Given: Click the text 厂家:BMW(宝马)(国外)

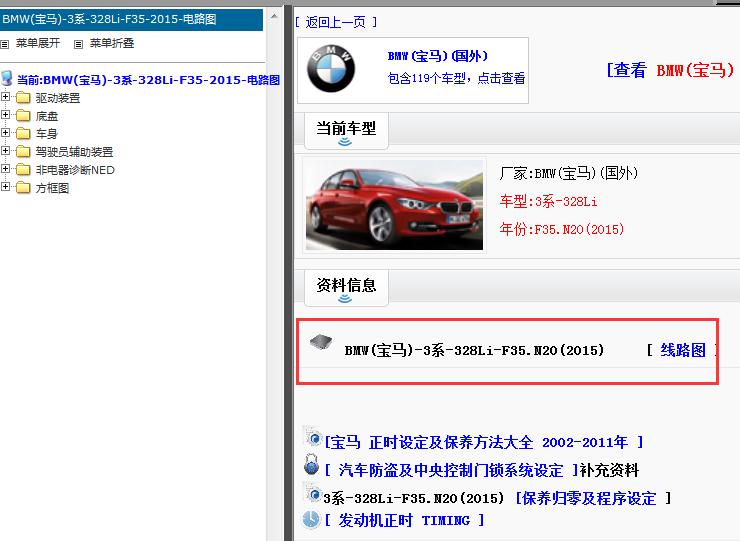Looking at the screenshot, I should 569,173.
